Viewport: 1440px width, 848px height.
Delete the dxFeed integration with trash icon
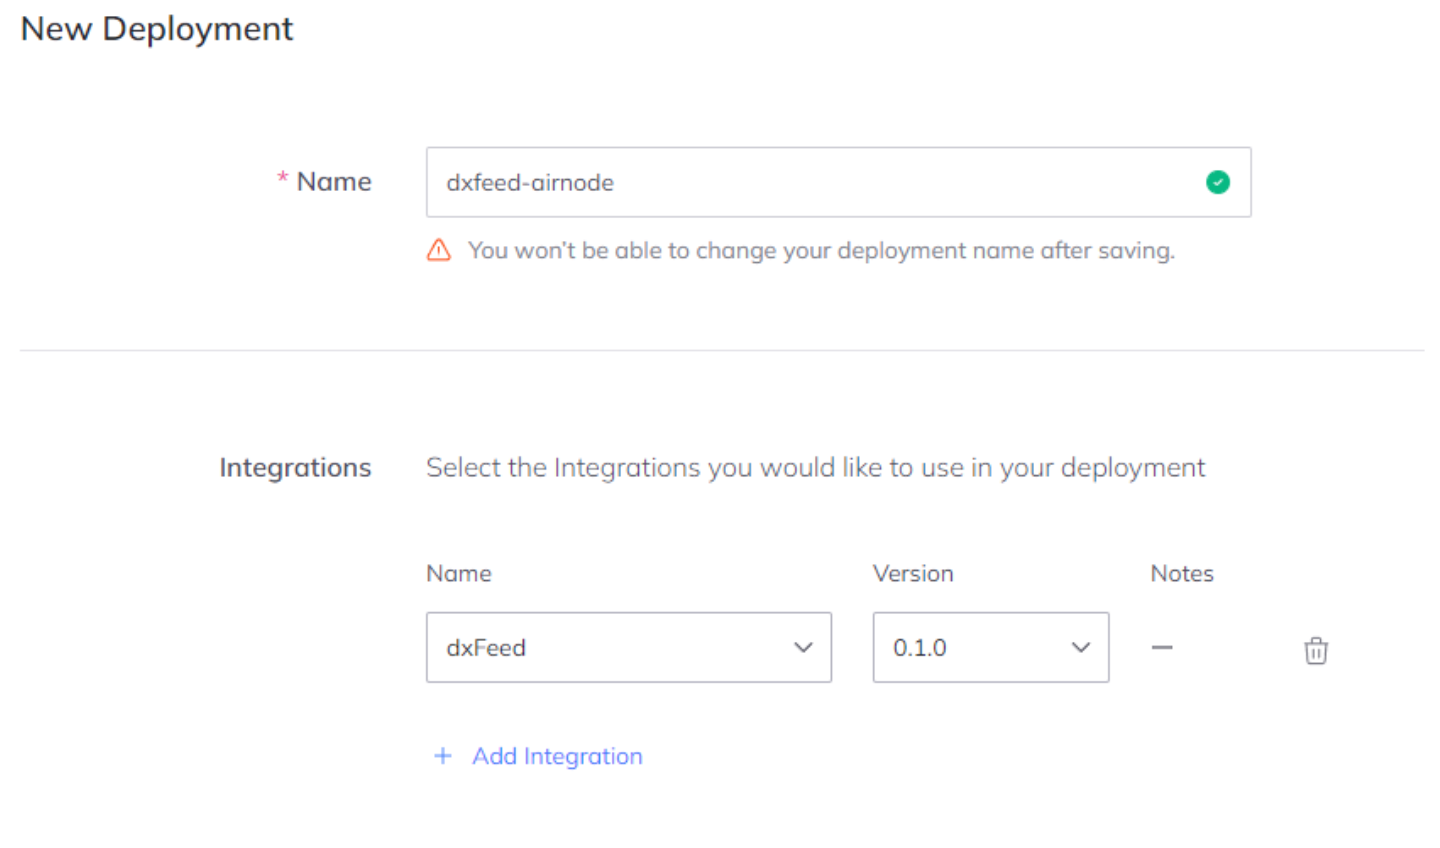point(1316,650)
